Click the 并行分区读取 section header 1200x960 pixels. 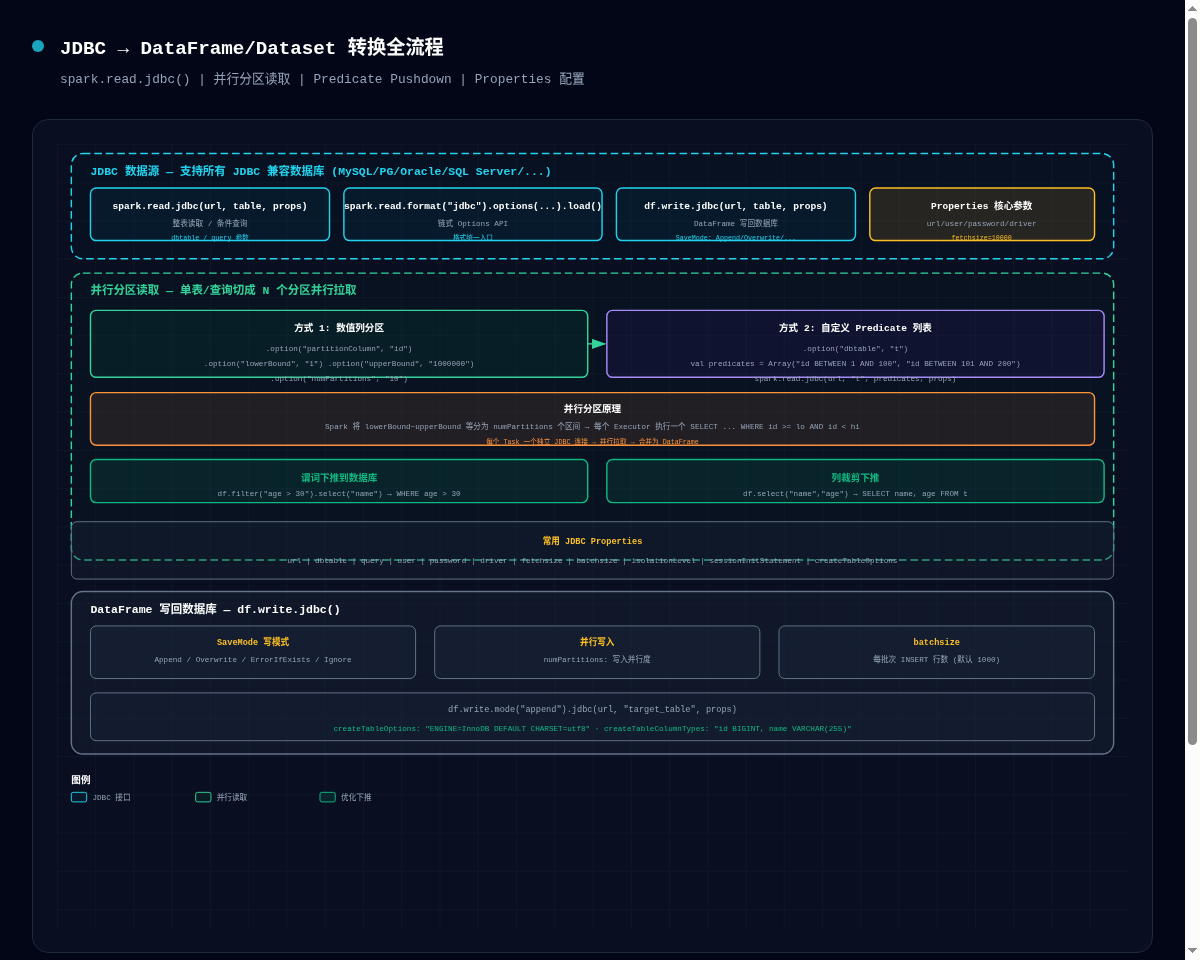(223, 290)
